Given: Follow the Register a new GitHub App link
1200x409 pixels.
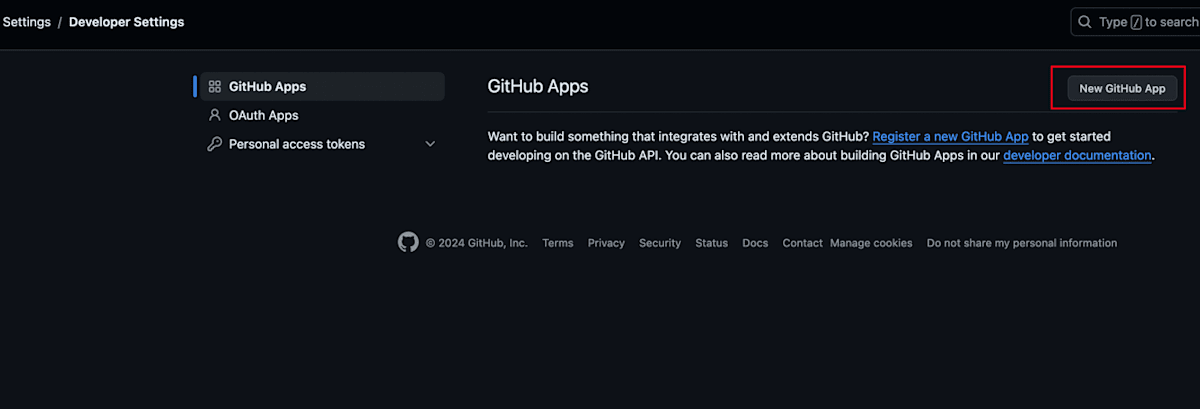Looking at the screenshot, I should (950, 136).
